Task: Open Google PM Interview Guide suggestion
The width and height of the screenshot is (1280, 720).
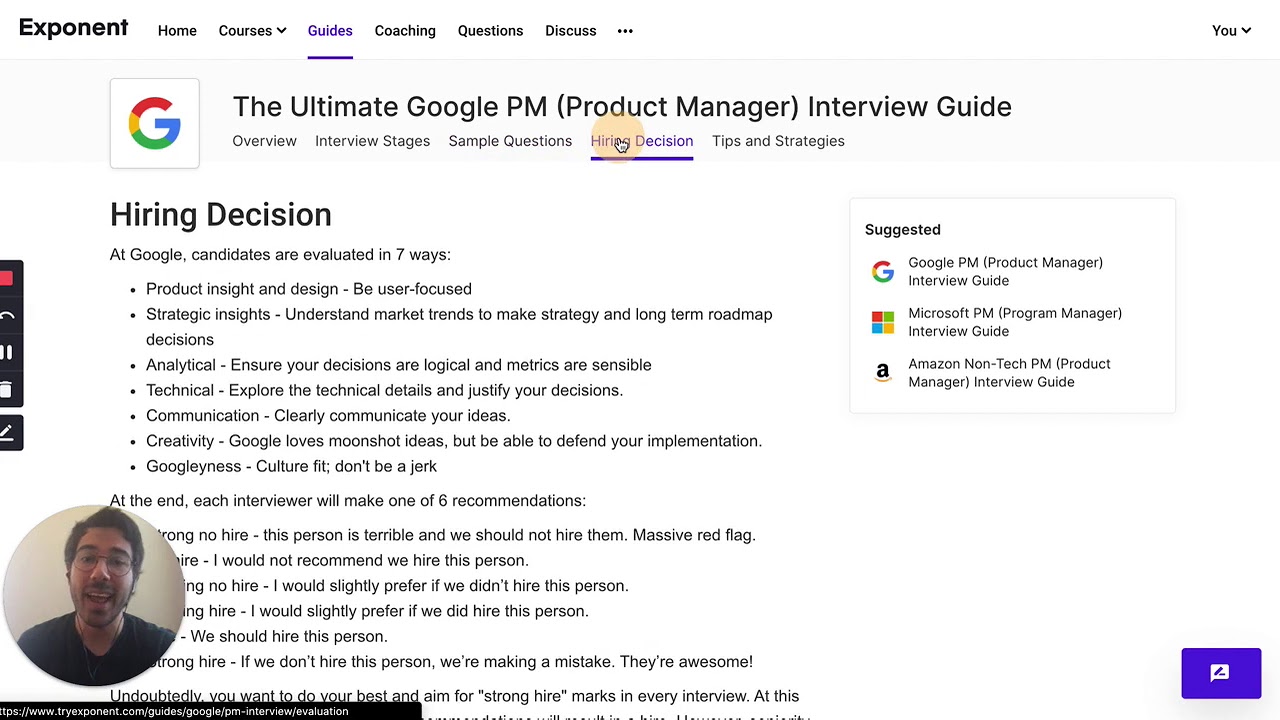Action: [x=1005, y=272]
